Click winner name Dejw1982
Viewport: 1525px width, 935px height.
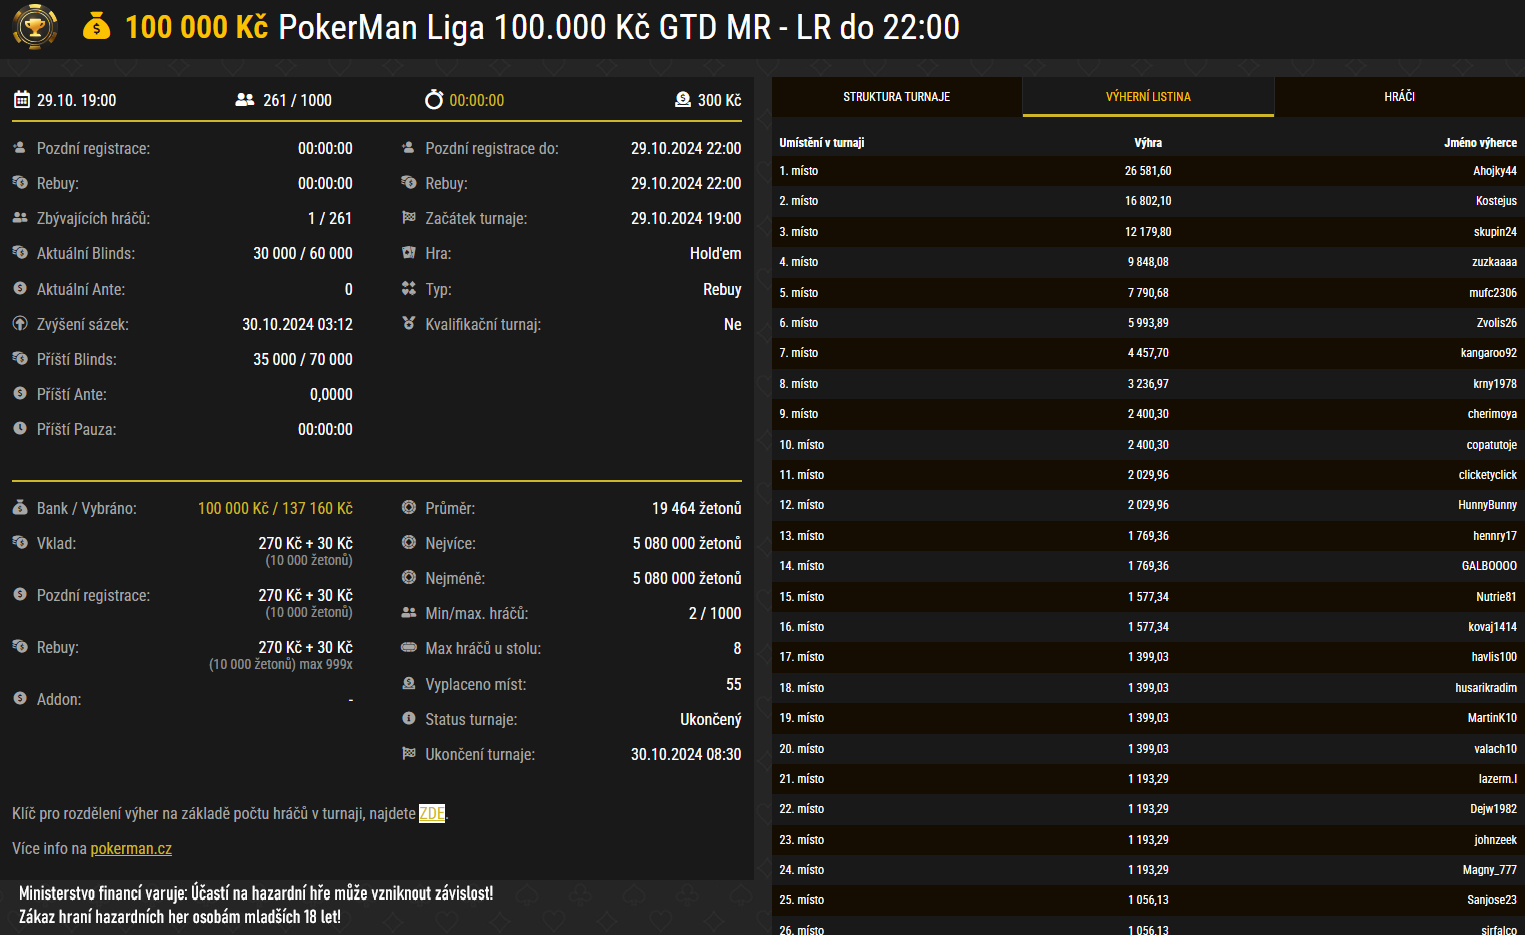[1493, 809]
